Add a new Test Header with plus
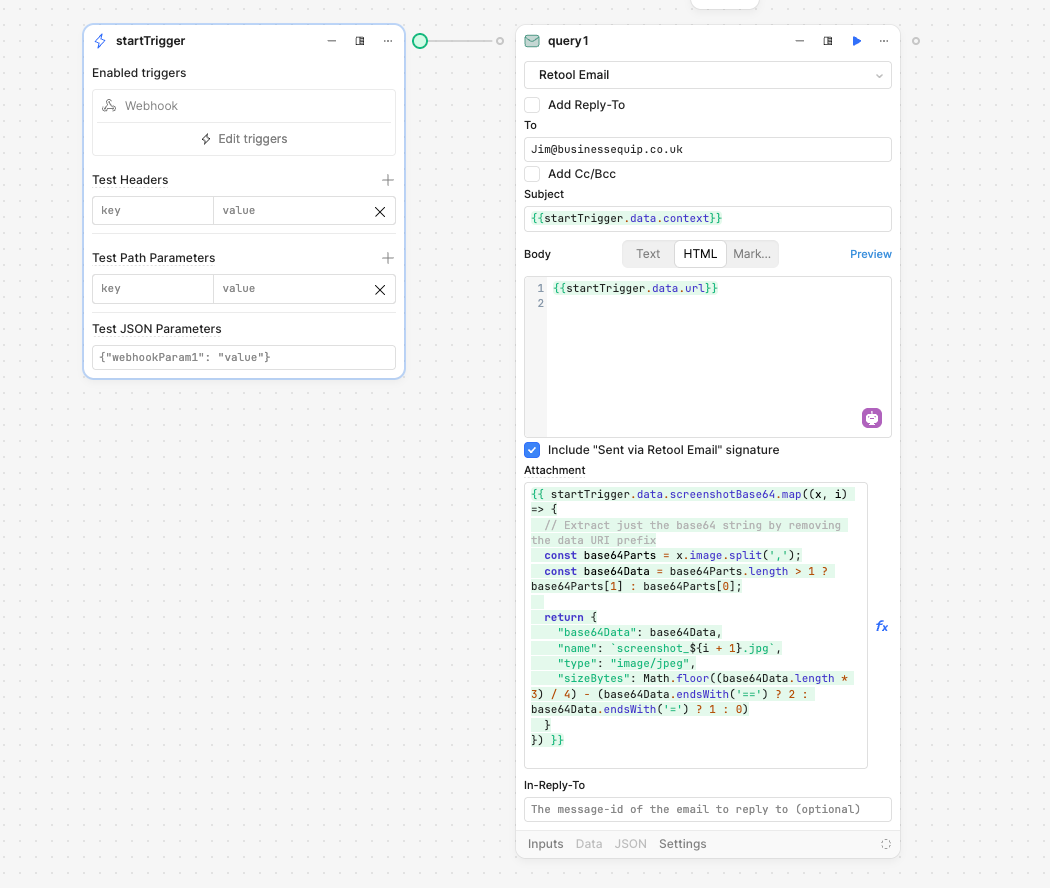The width and height of the screenshot is (1050, 888). coord(388,180)
